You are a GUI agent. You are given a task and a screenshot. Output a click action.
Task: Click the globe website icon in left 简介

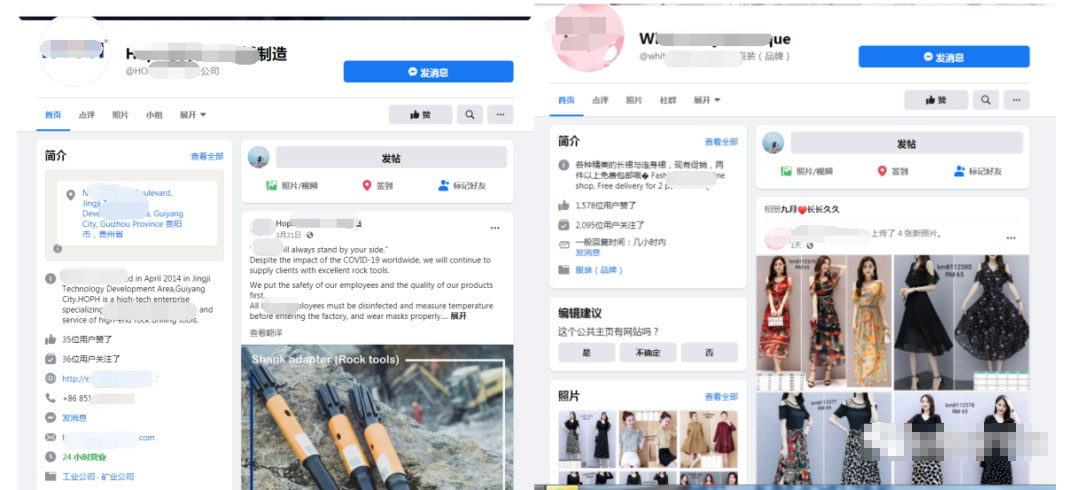click(x=50, y=378)
